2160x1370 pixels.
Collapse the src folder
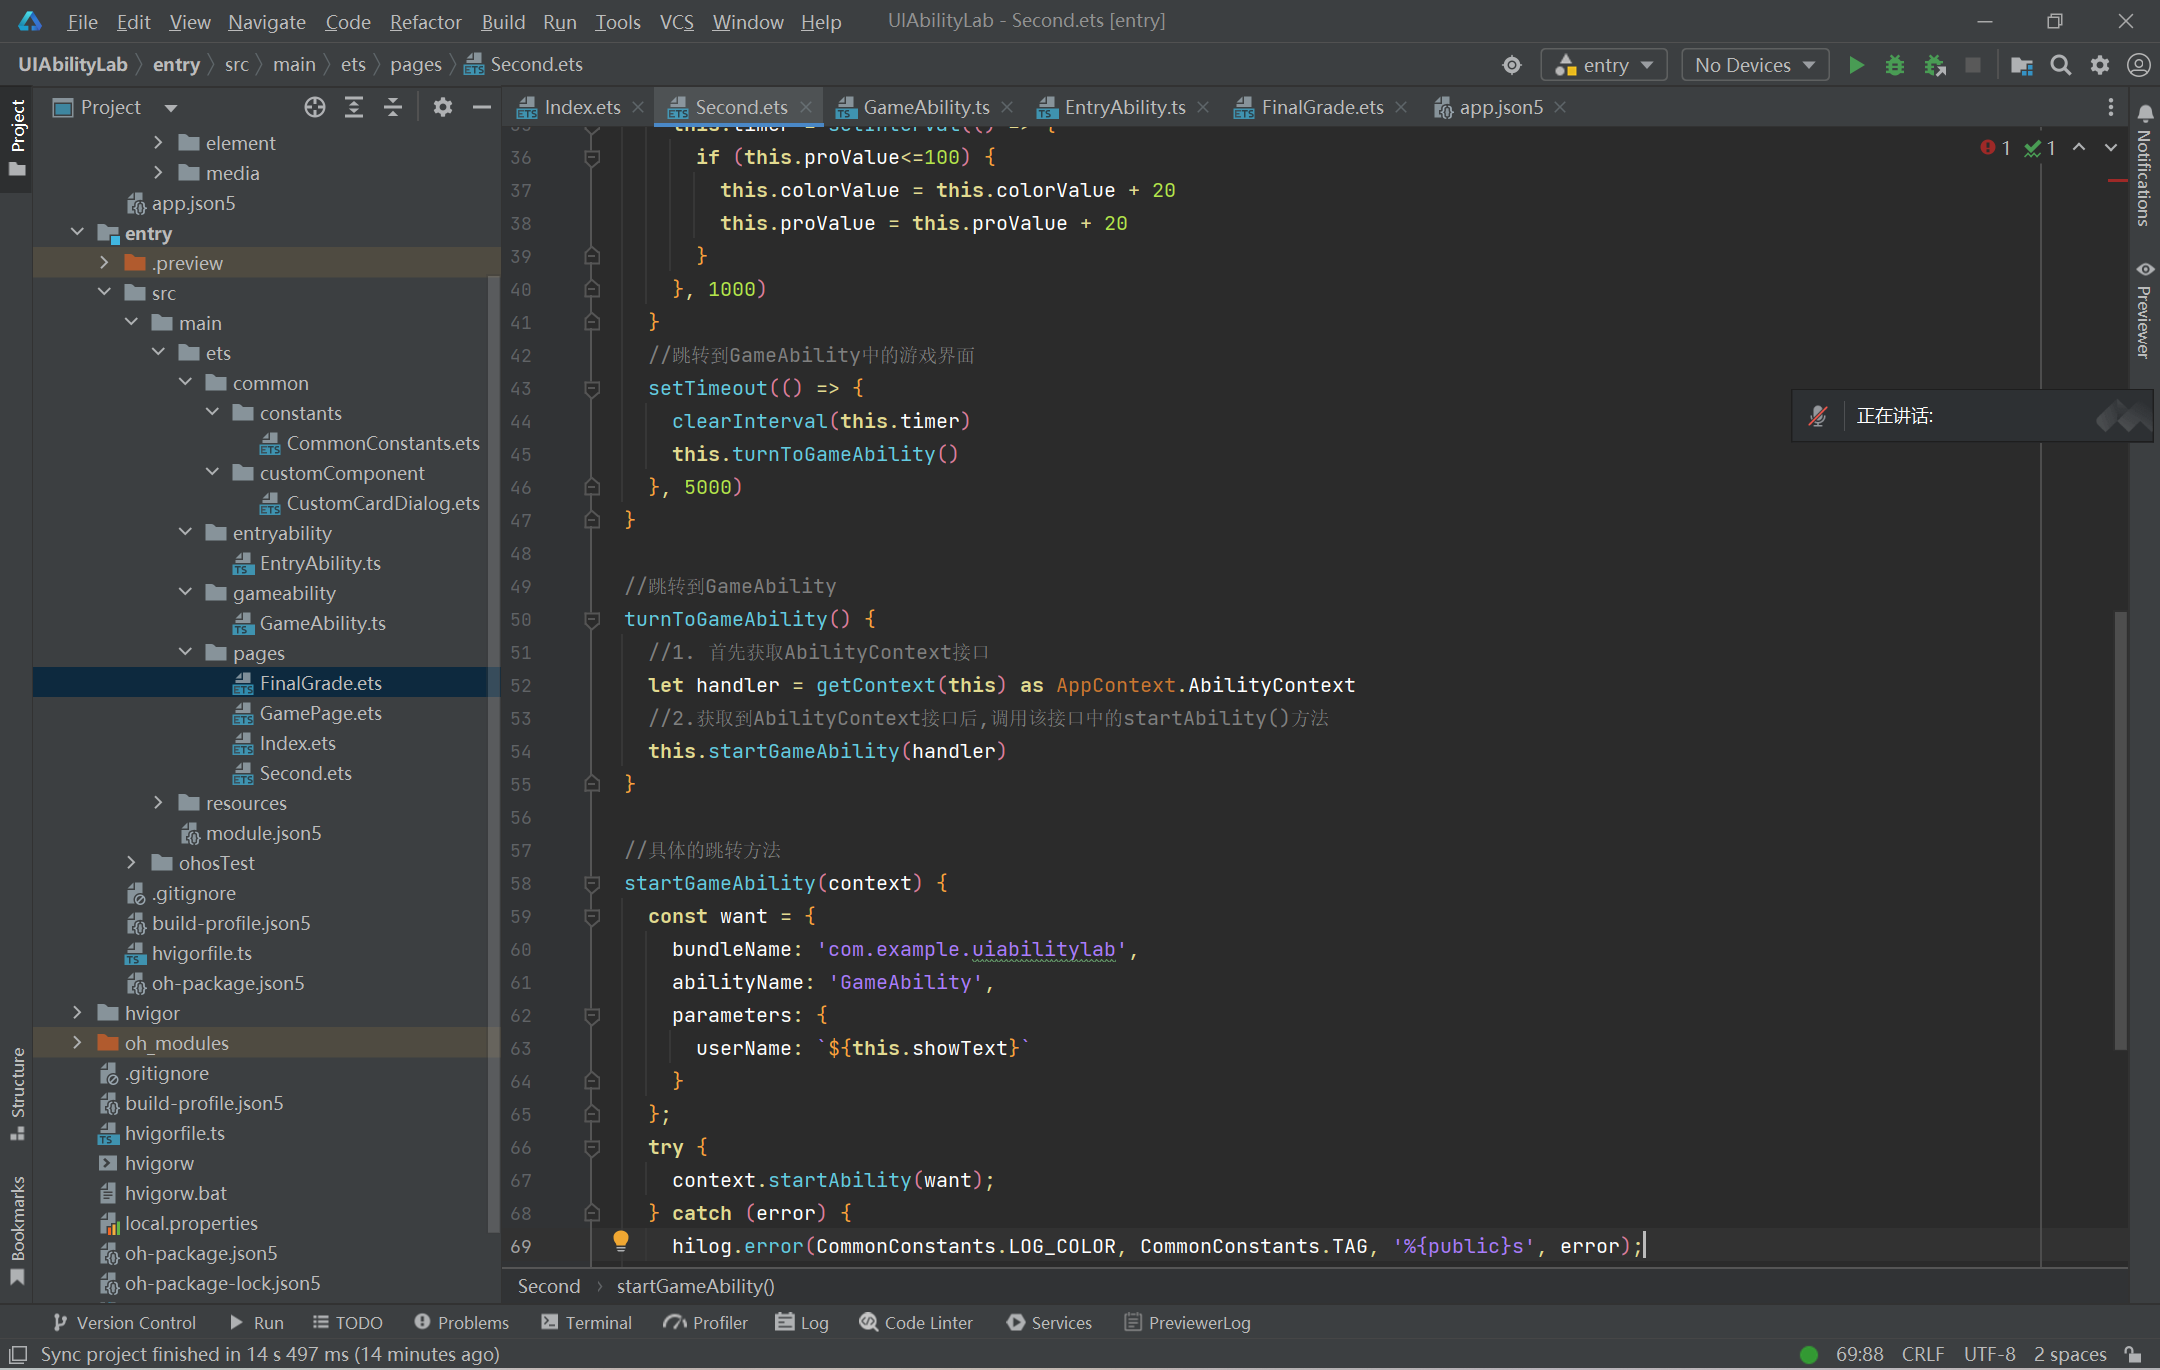104,292
